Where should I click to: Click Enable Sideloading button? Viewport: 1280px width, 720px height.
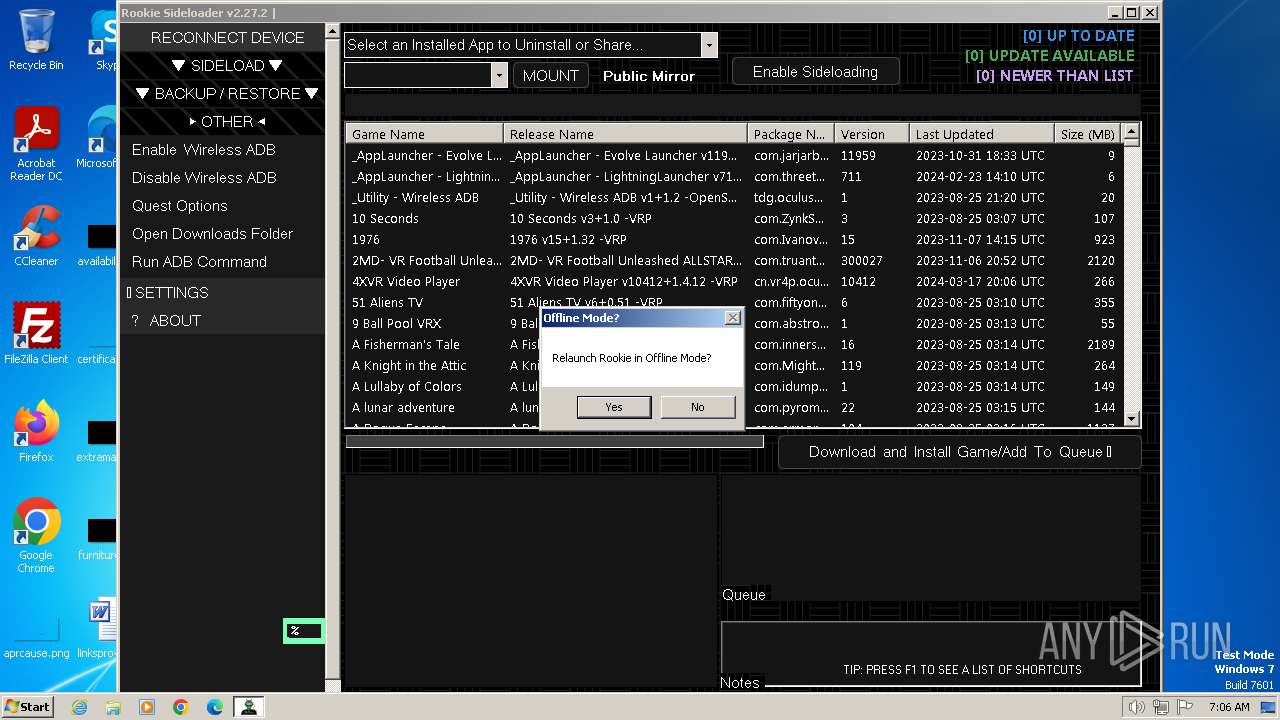point(815,72)
